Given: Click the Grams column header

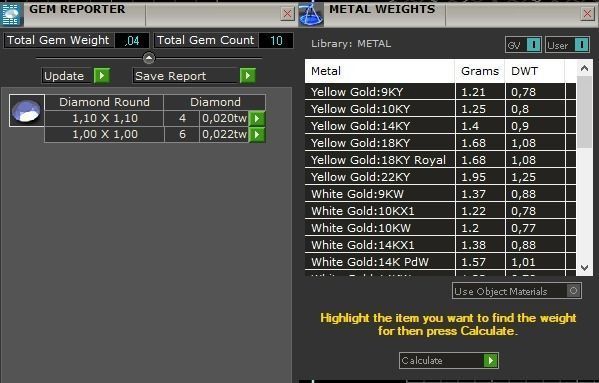Looking at the screenshot, I should click(480, 71).
